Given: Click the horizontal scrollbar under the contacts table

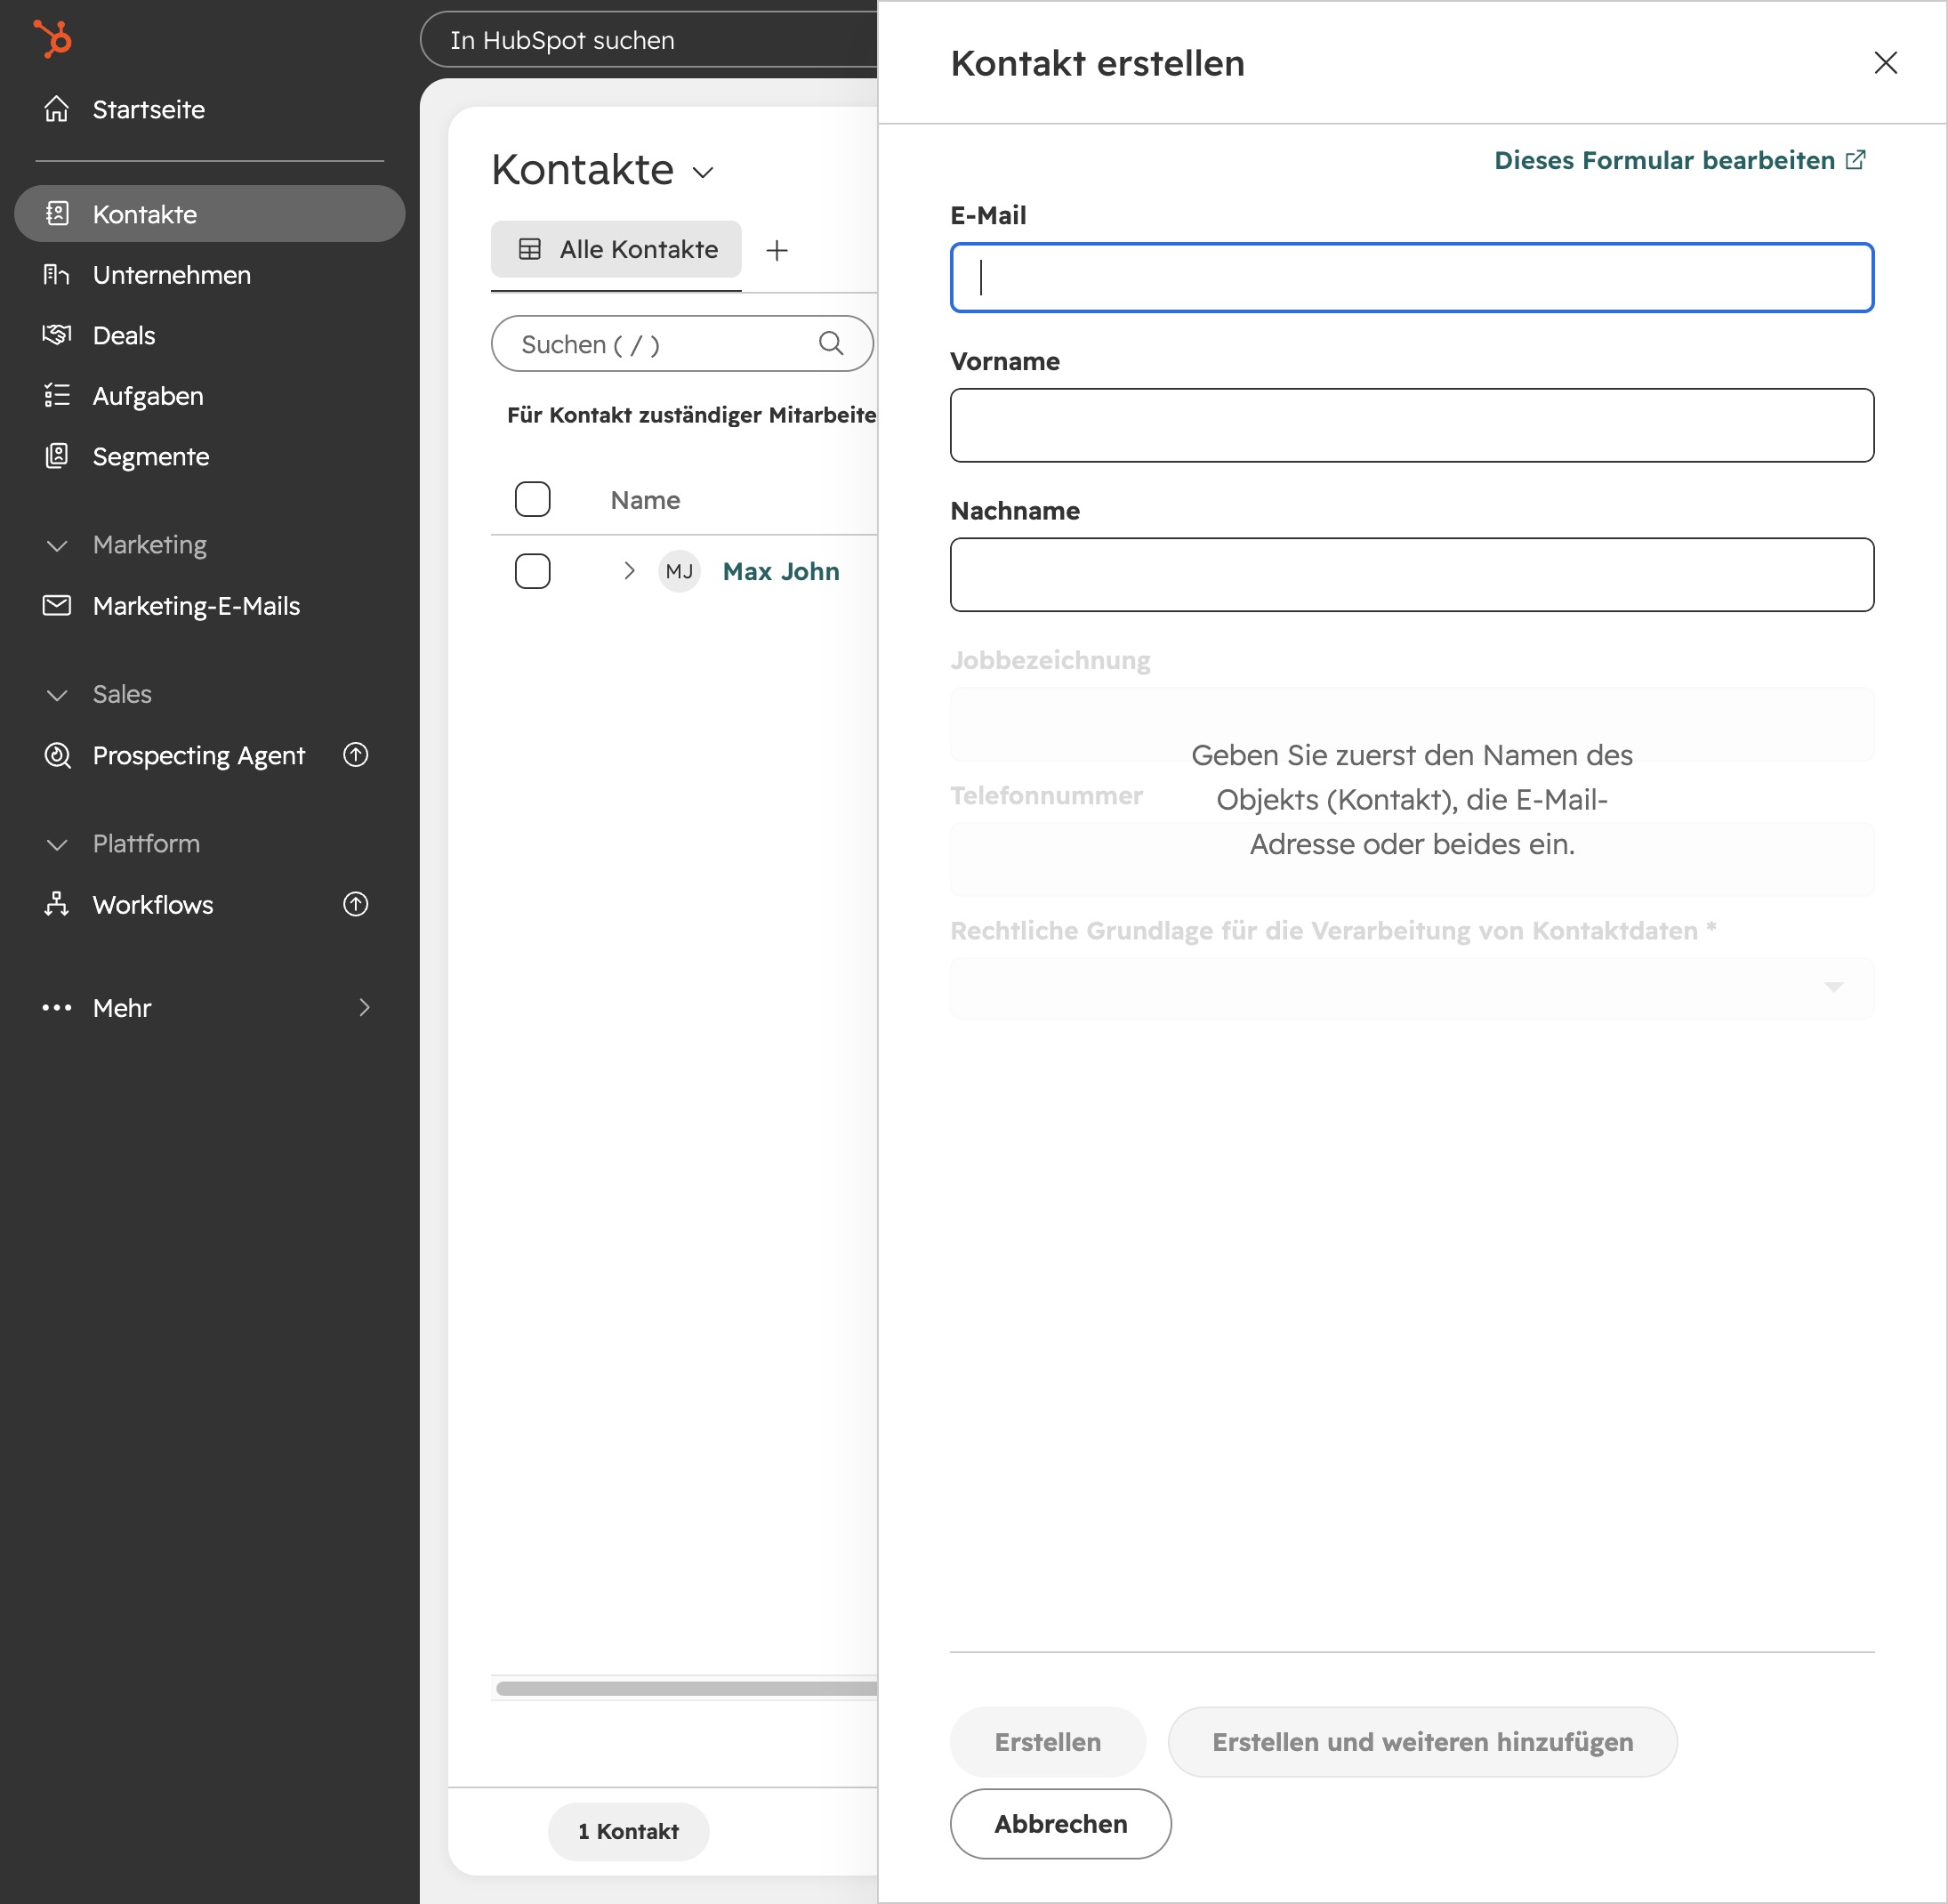Looking at the screenshot, I should [686, 1689].
